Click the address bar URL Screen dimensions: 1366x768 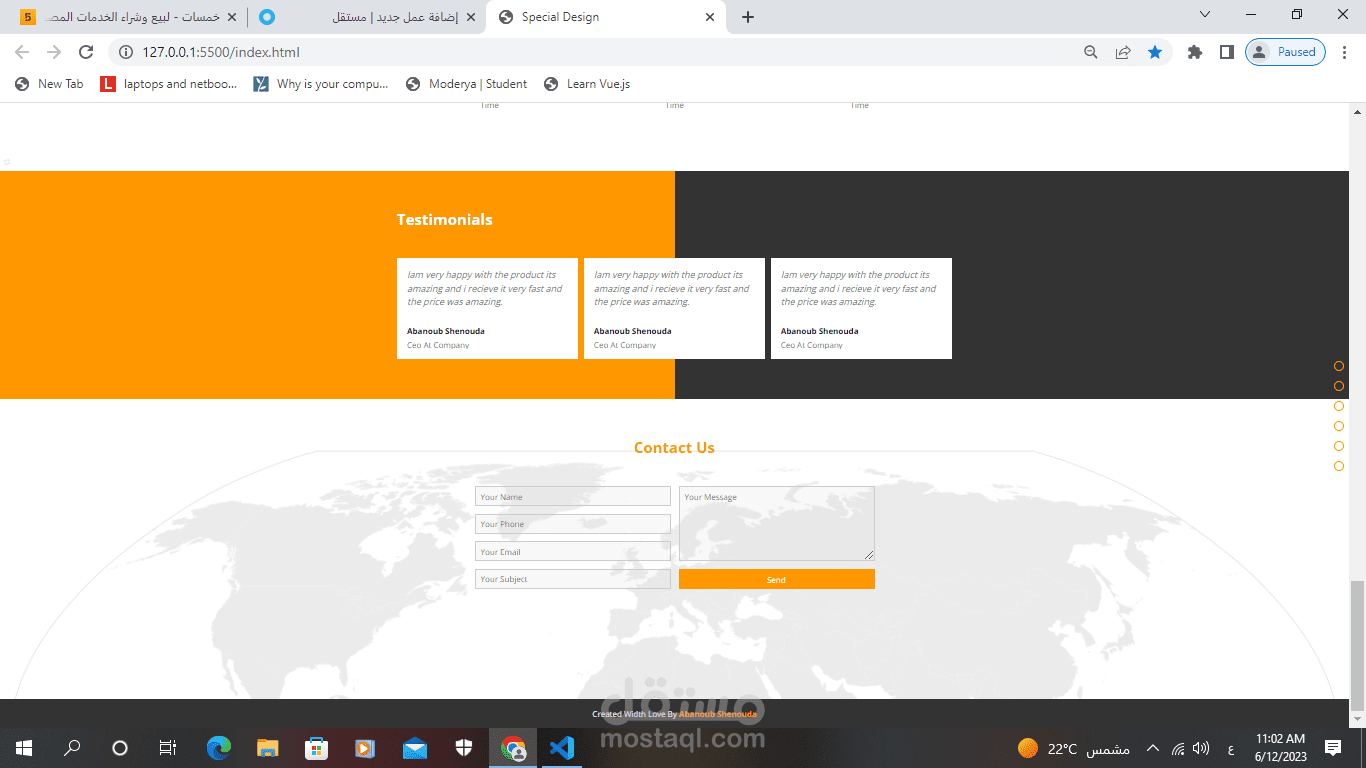221,52
